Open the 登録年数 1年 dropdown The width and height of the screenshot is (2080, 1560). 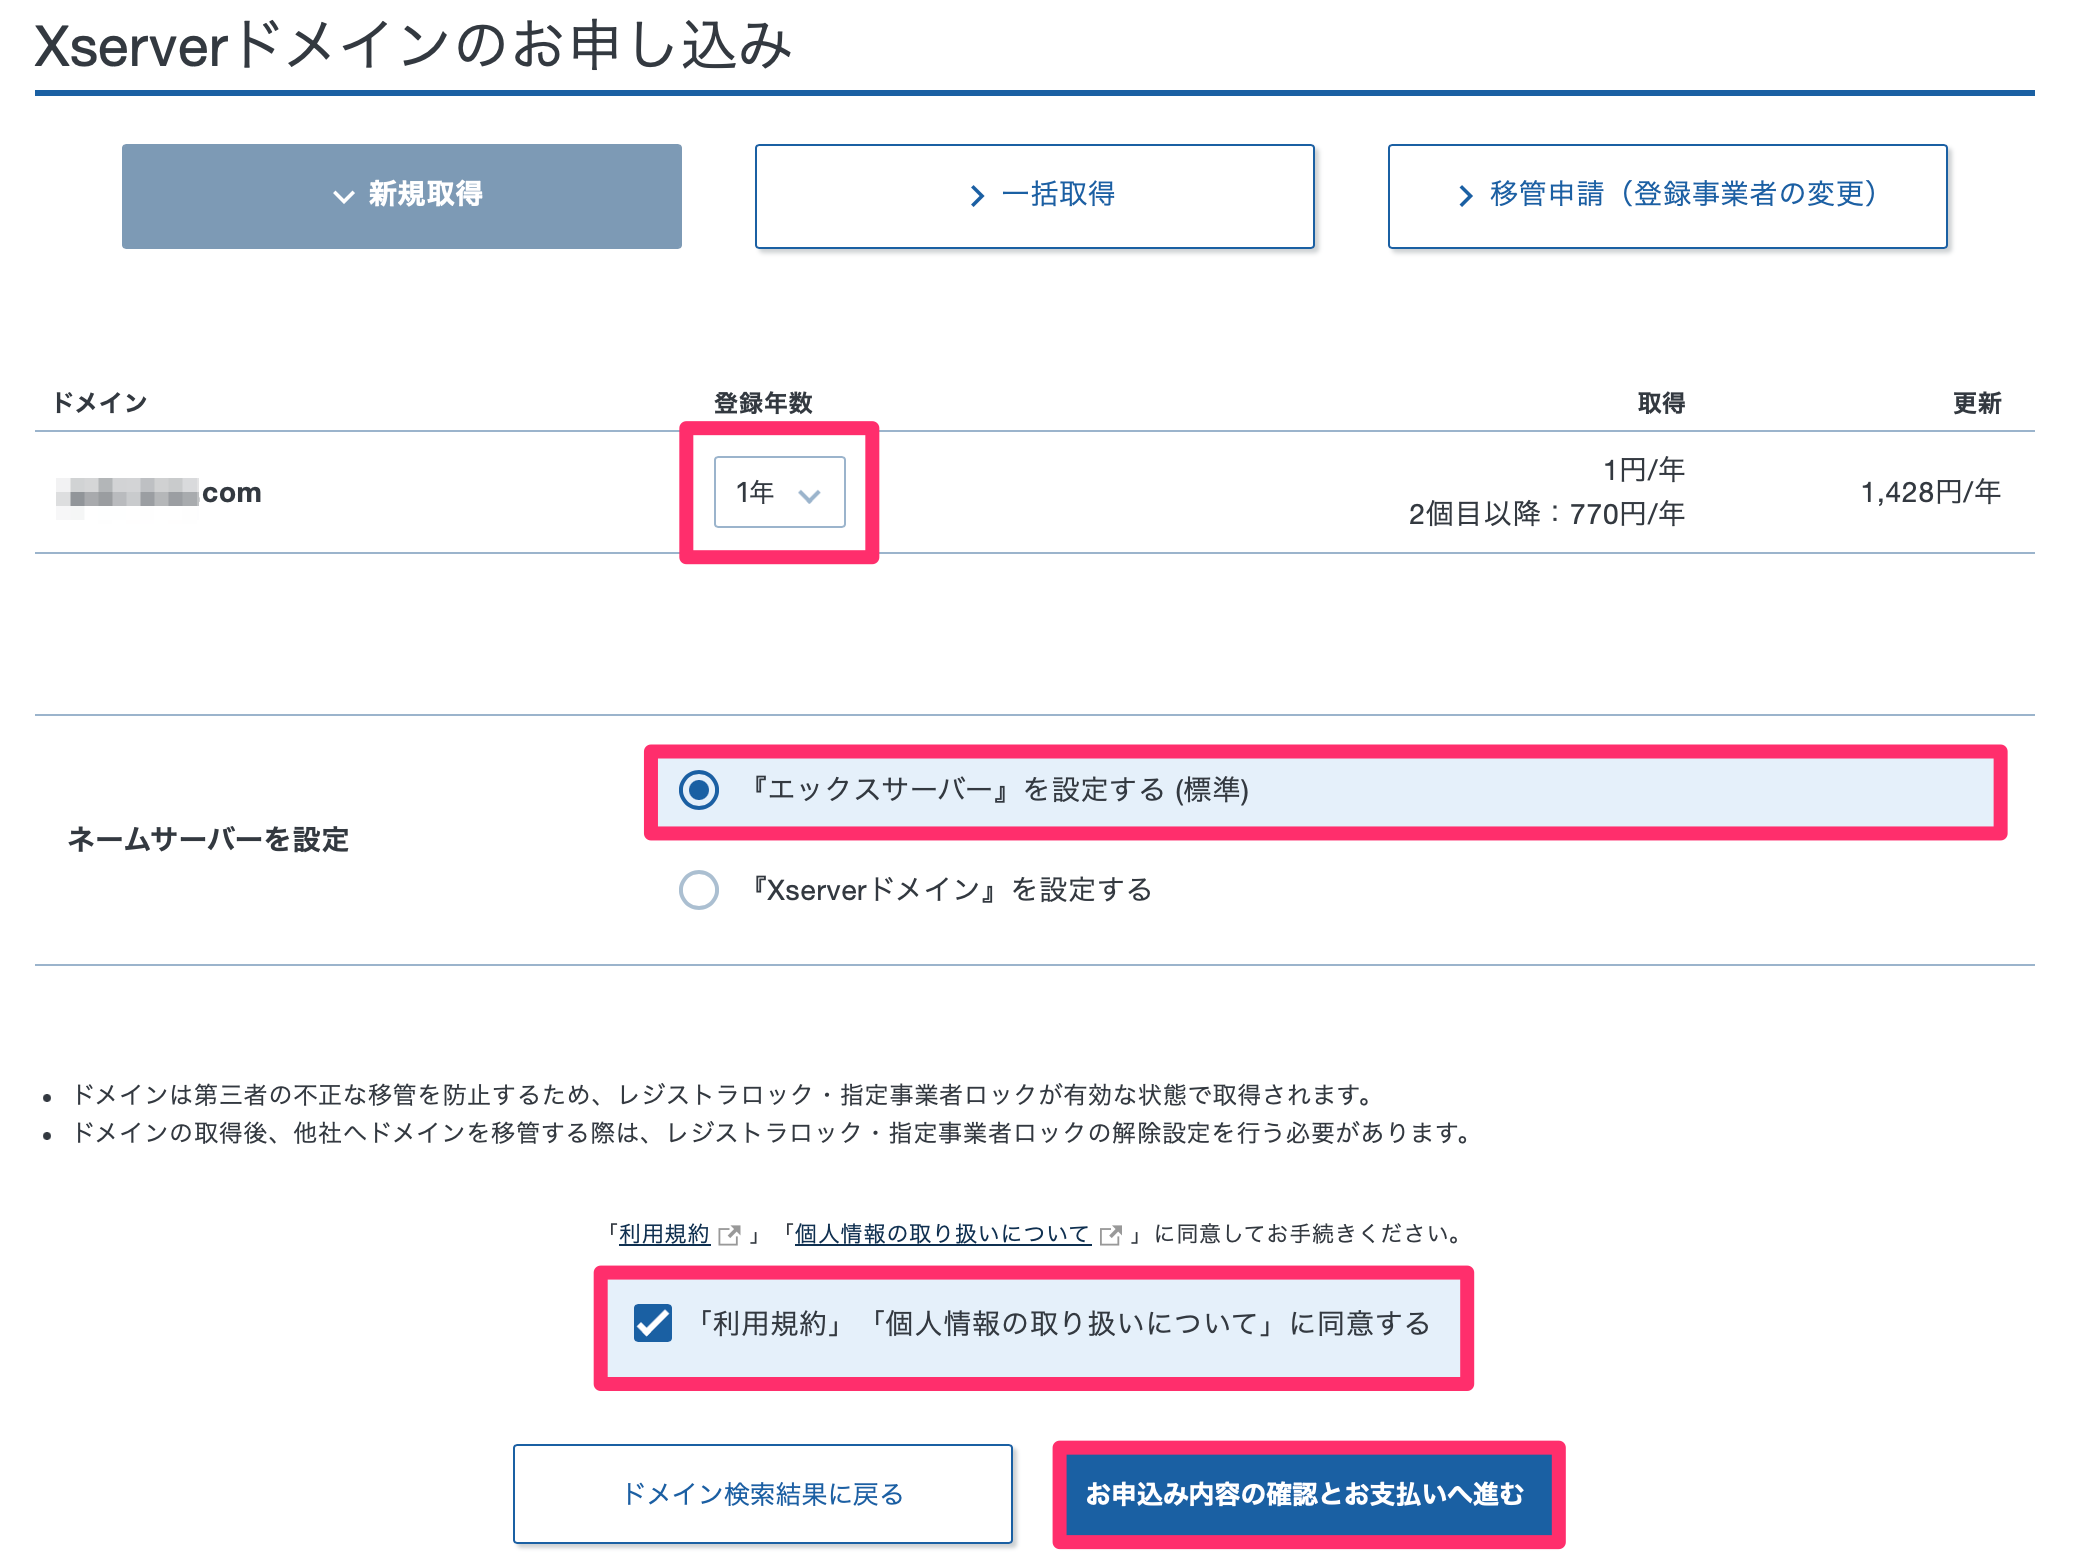tap(779, 492)
